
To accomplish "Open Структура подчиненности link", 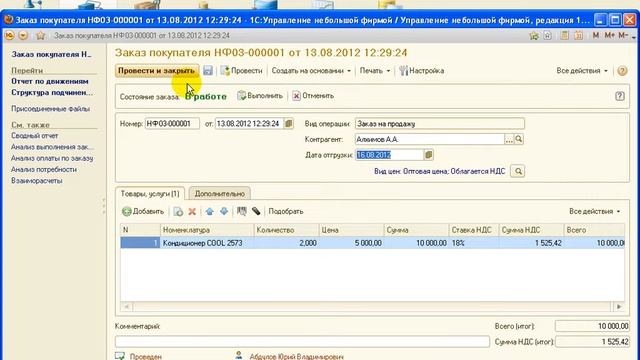I will click(x=52, y=92).
